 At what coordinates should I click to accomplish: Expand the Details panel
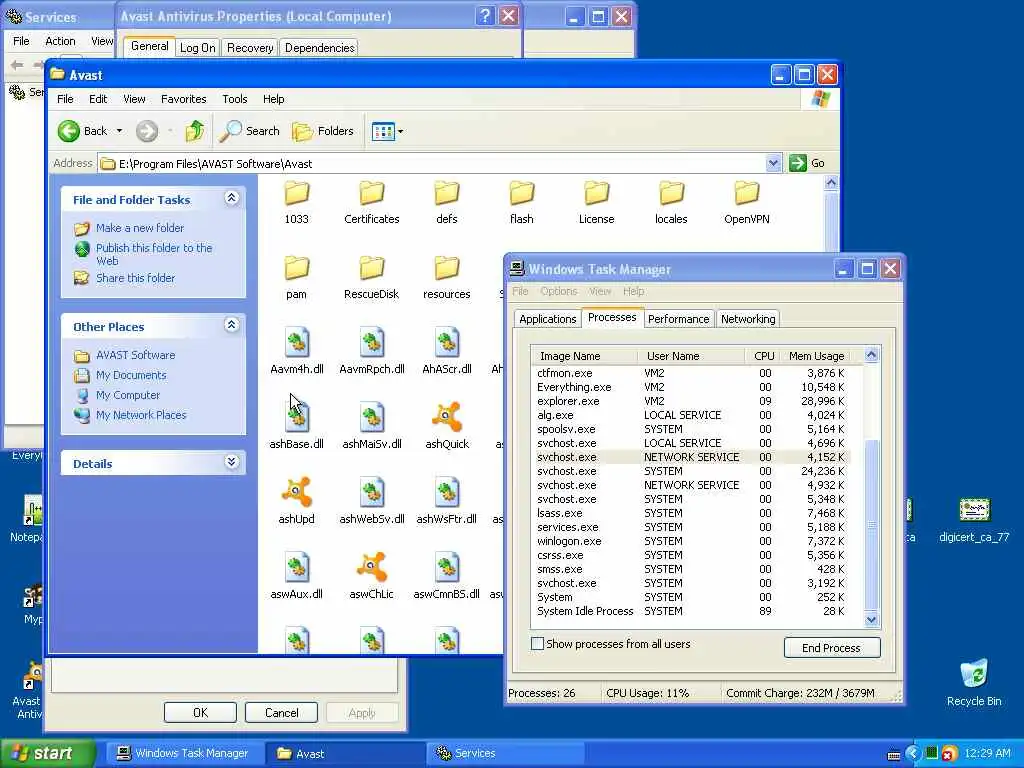click(x=232, y=462)
